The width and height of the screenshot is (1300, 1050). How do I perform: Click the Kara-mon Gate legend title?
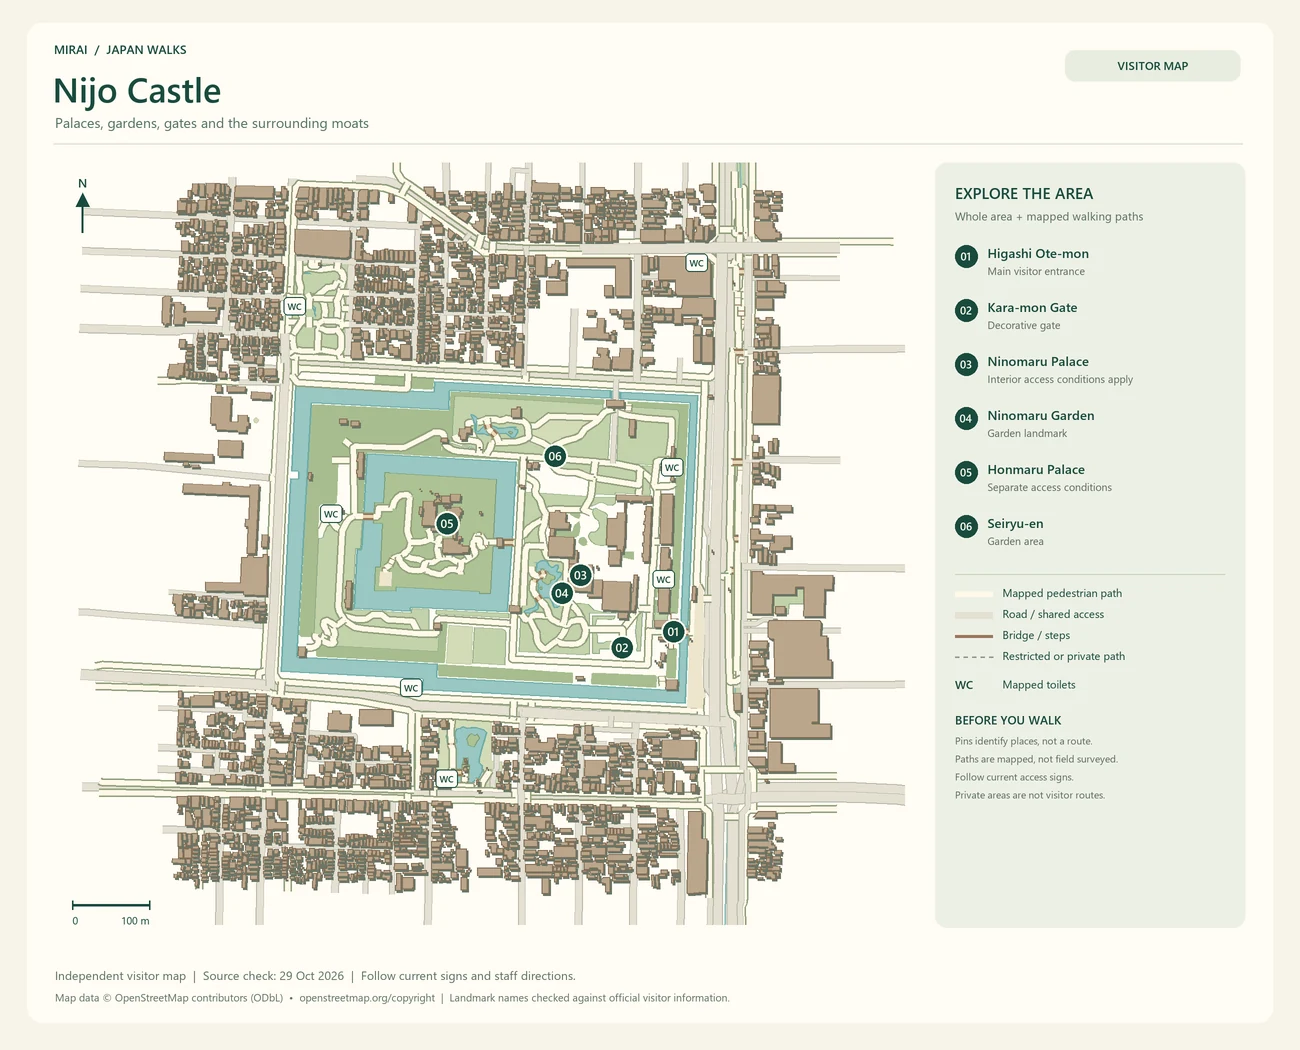[1032, 308]
